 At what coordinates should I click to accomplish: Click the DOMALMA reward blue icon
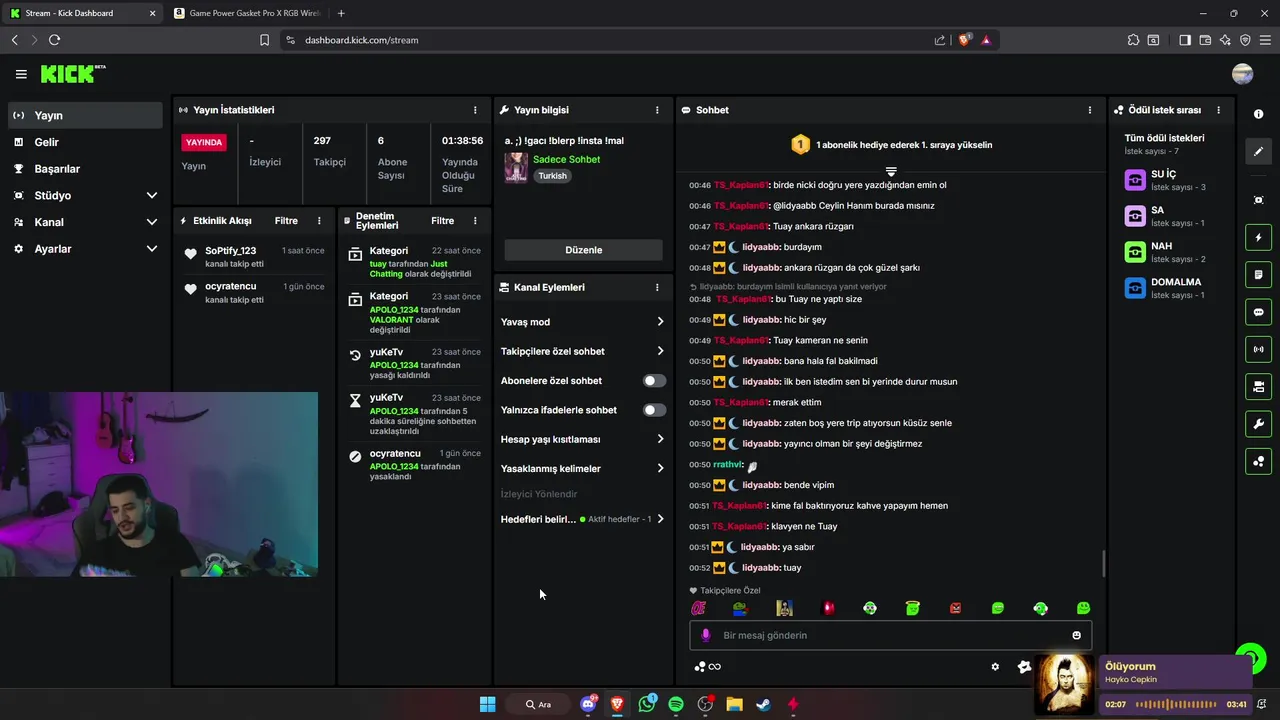1135,288
